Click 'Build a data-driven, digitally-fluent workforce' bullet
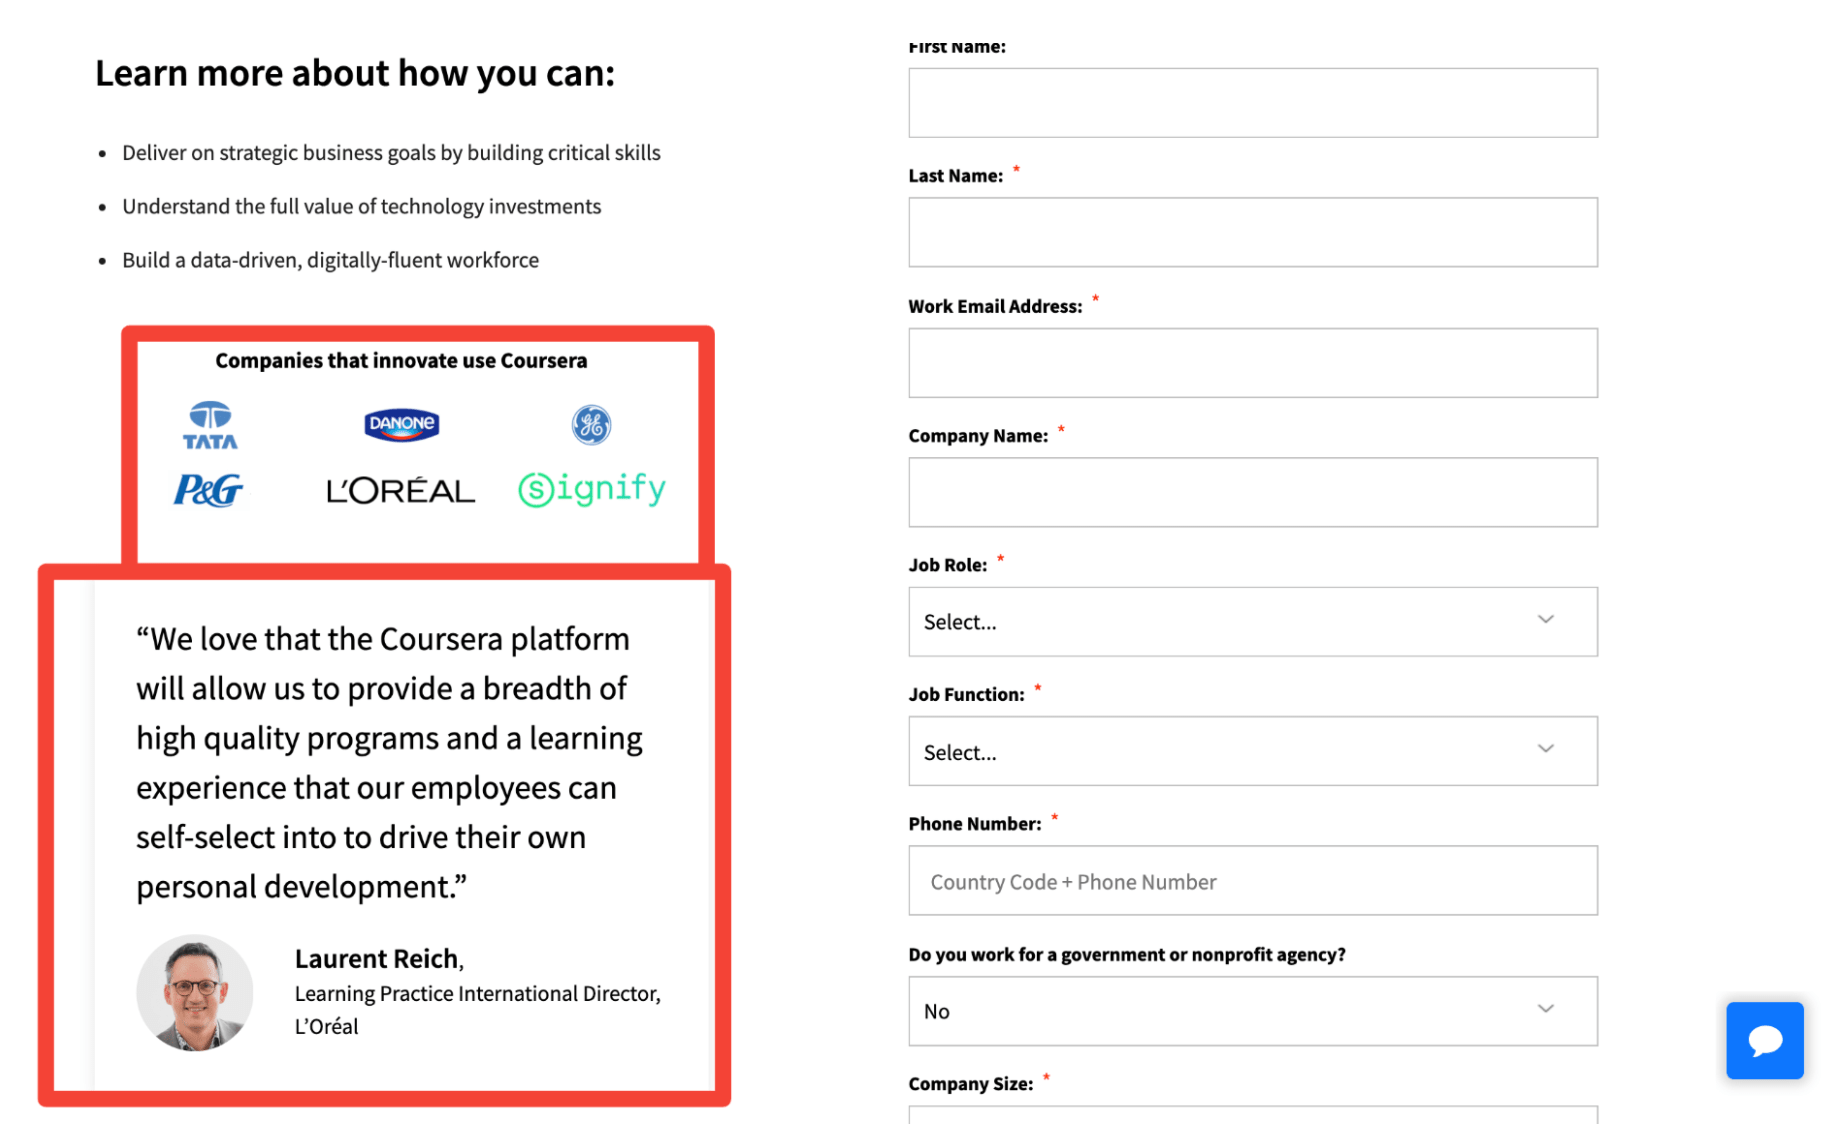 (330, 260)
